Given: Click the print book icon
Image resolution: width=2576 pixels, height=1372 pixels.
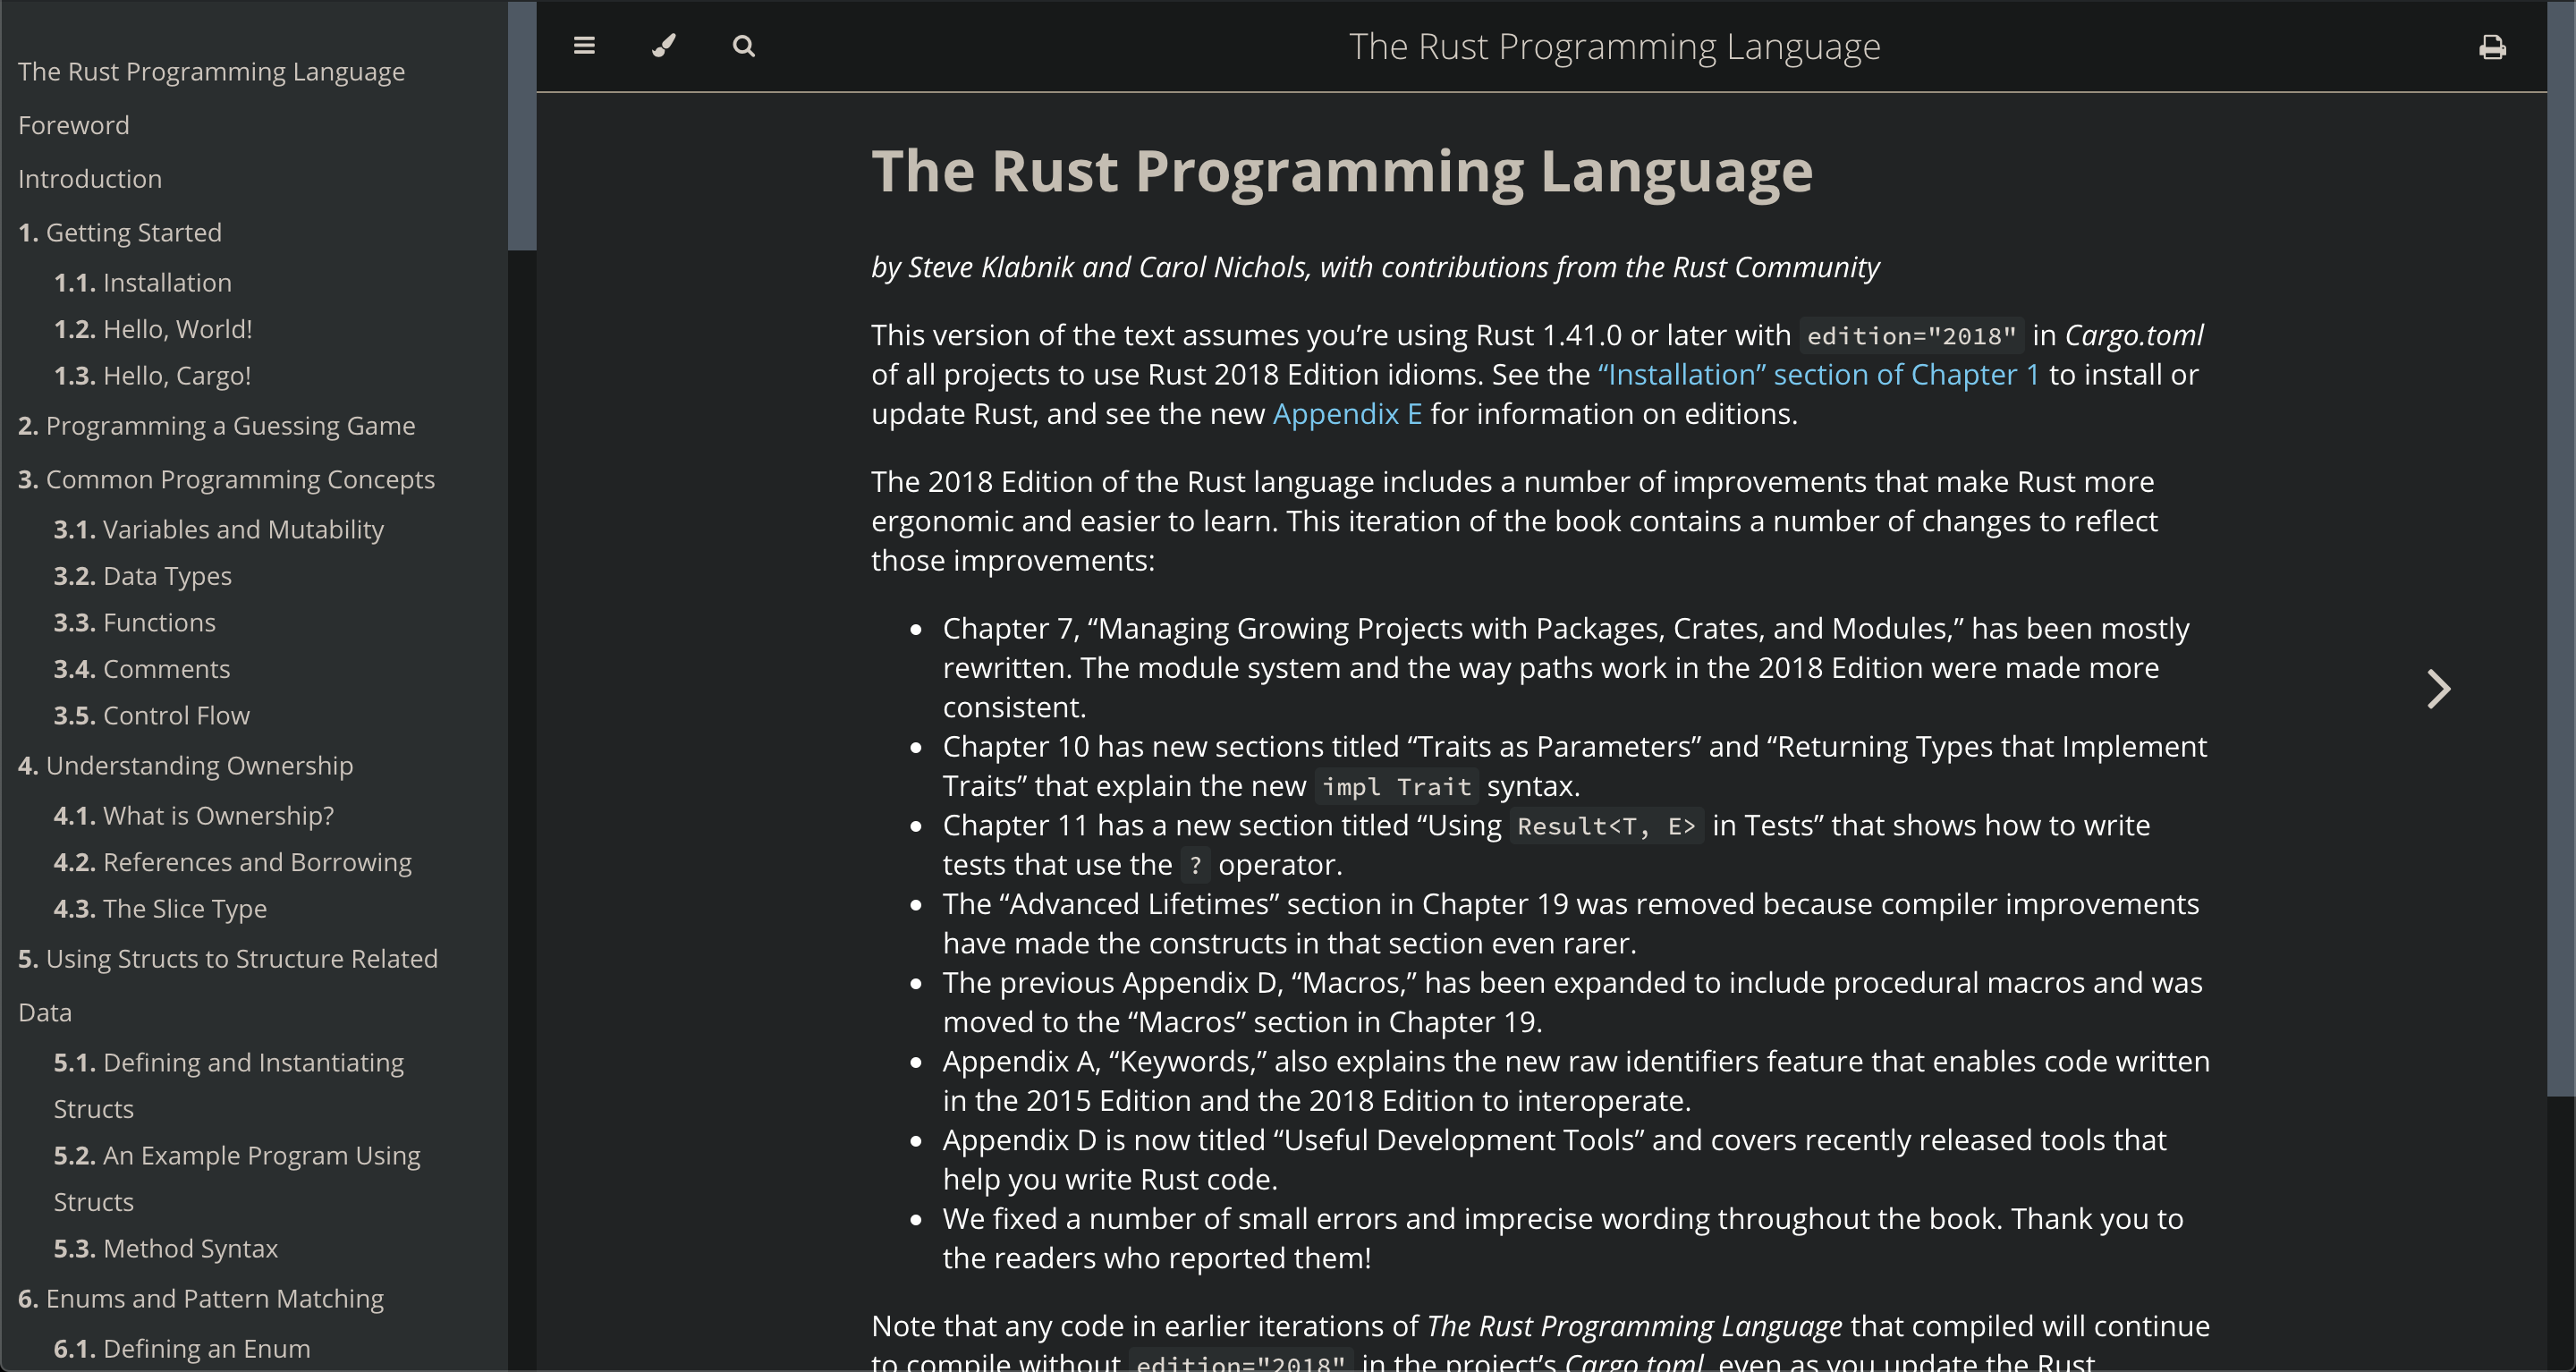Looking at the screenshot, I should [2492, 47].
